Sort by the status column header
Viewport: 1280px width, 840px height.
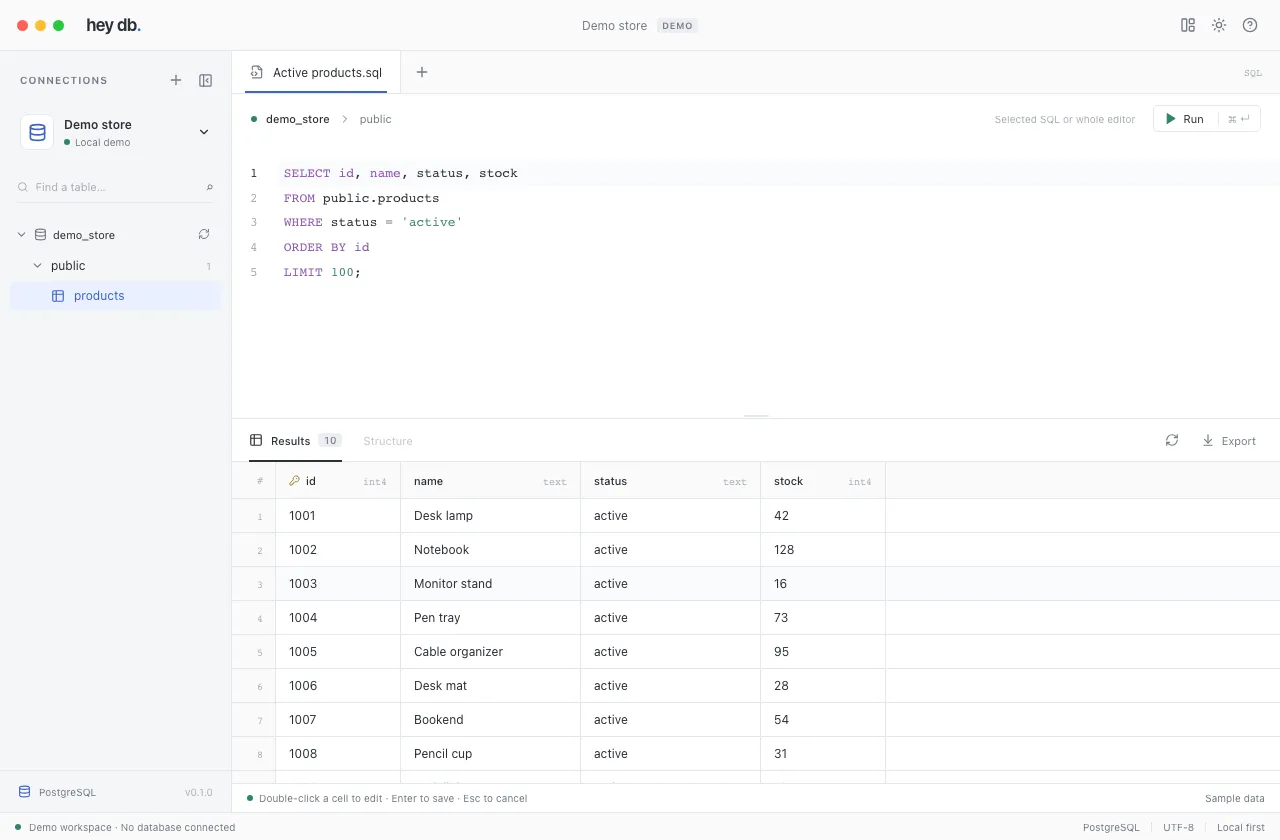coord(670,481)
